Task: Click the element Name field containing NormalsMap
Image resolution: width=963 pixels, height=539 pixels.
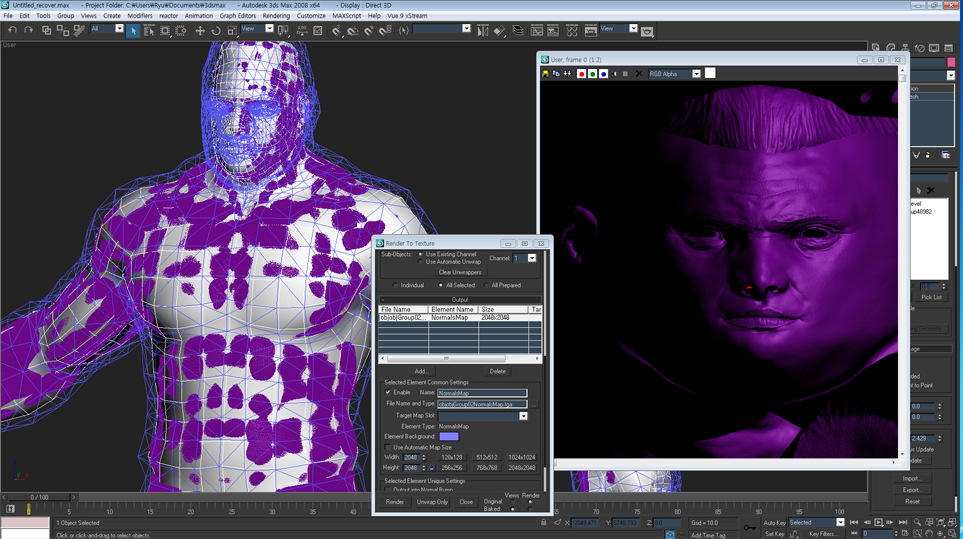Action: tap(482, 393)
